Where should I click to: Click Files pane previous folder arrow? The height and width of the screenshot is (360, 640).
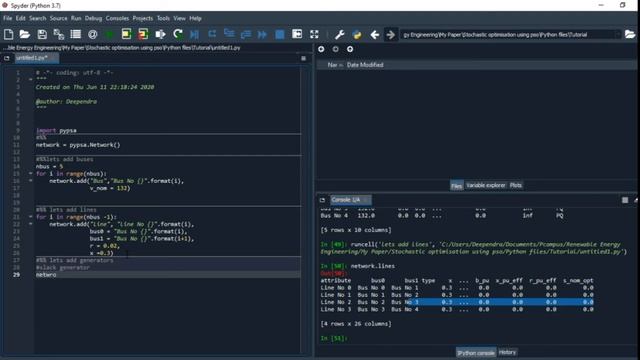click(x=321, y=49)
